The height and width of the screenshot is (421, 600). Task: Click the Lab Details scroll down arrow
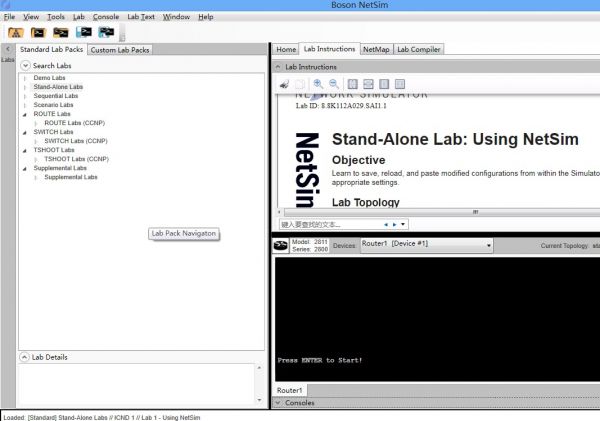(x=259, y=400)
